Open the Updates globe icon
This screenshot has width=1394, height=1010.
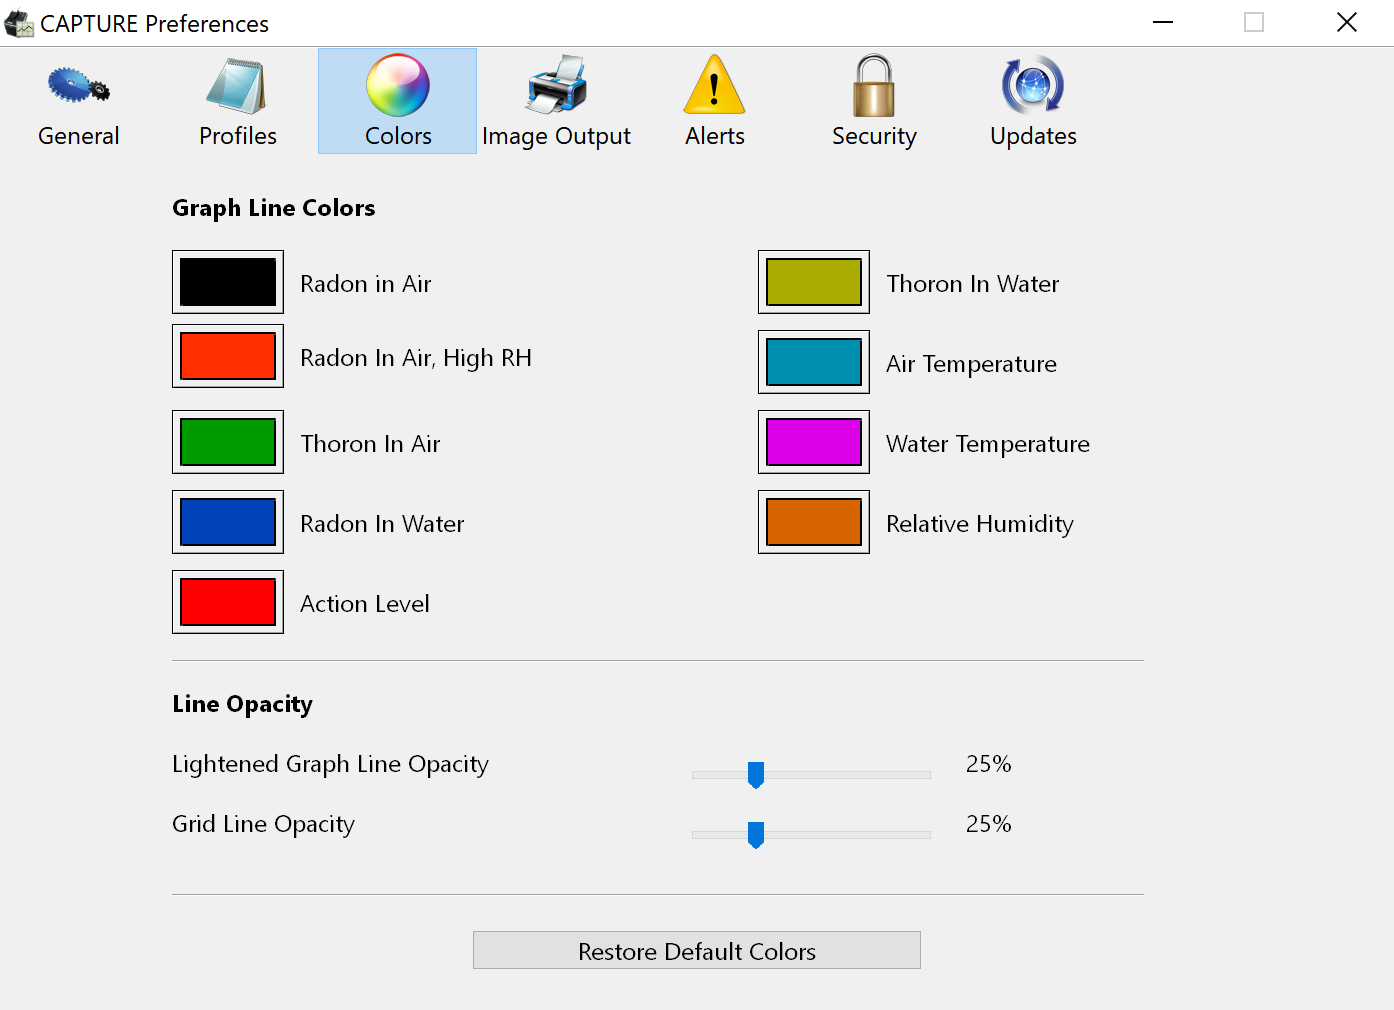pyautogui.click(x=1033, y=87)
